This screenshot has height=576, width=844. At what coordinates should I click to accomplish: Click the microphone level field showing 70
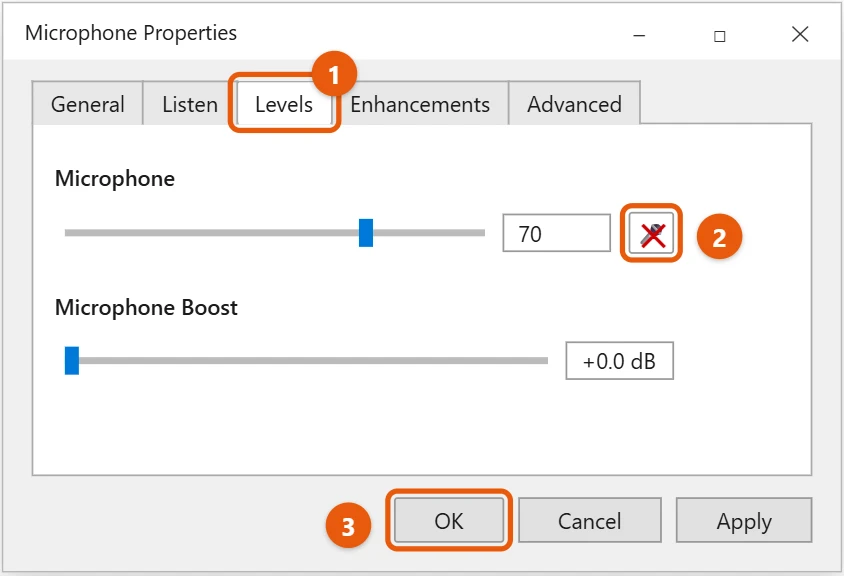(x=557, y=233)
